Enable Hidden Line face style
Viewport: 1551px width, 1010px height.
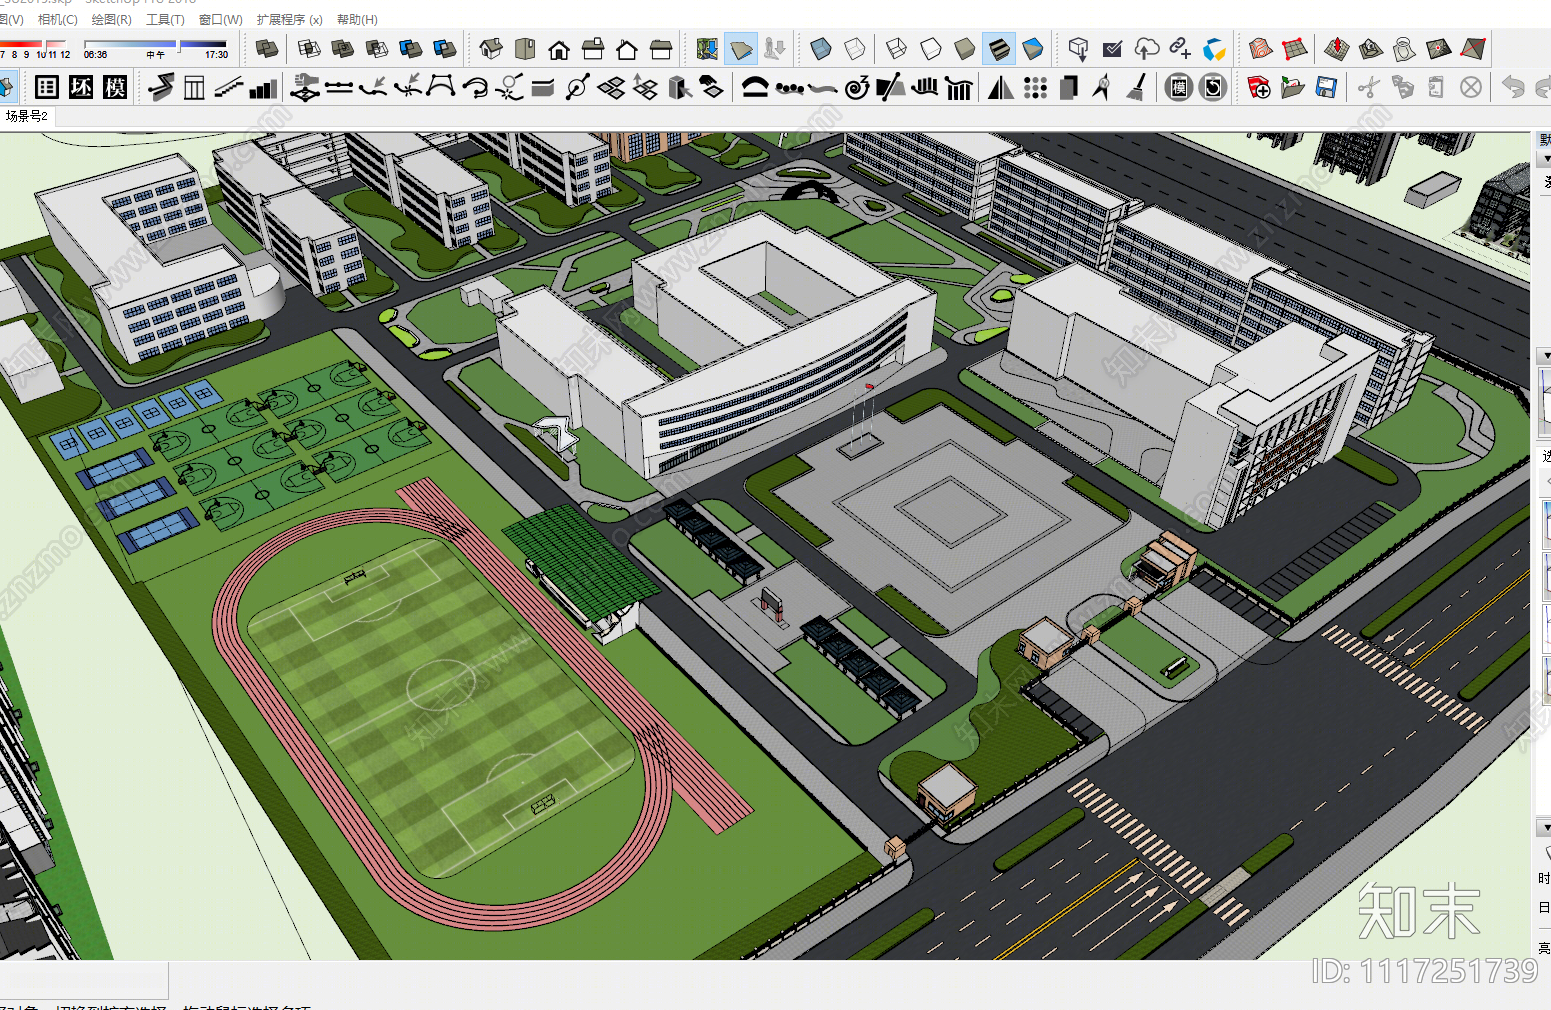click(931, 48)
